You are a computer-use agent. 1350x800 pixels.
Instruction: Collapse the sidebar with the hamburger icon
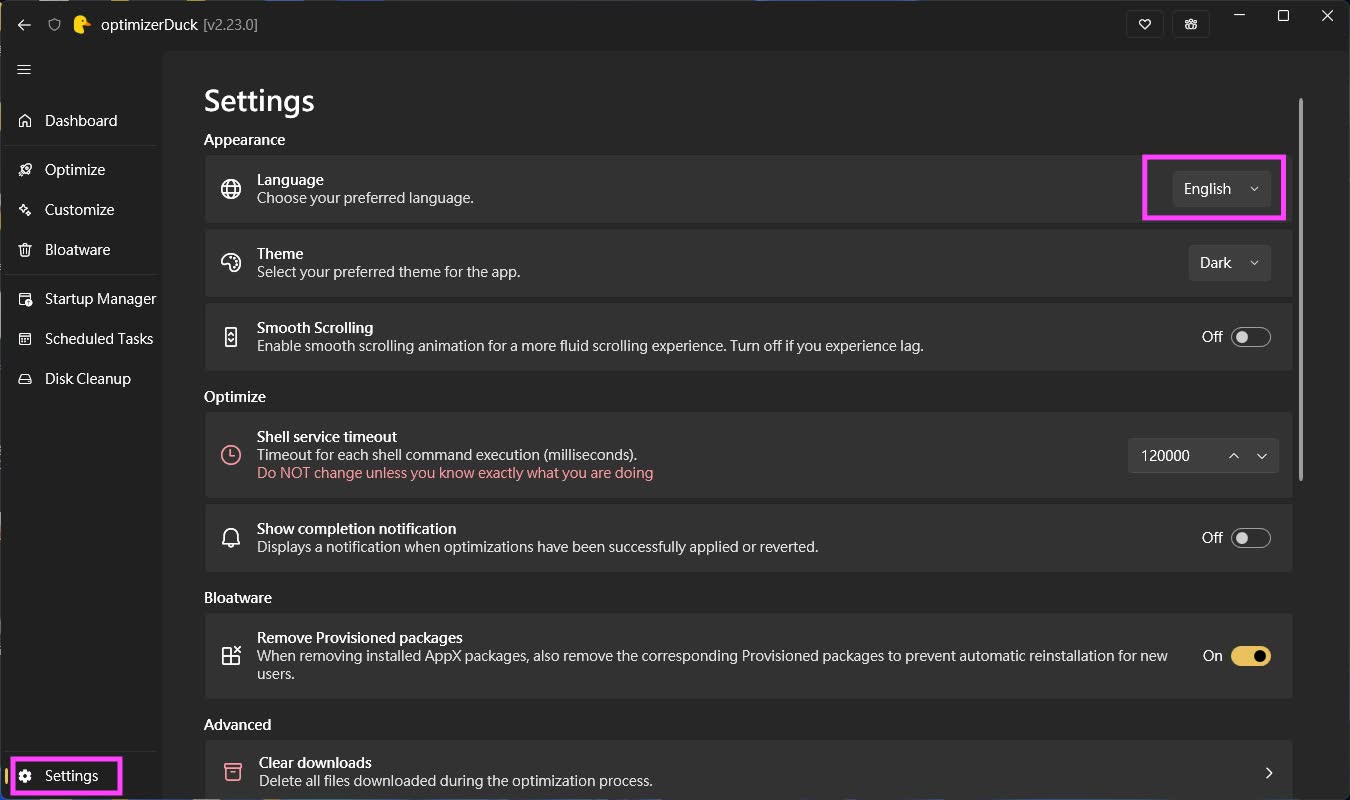(x=24, y=70)
